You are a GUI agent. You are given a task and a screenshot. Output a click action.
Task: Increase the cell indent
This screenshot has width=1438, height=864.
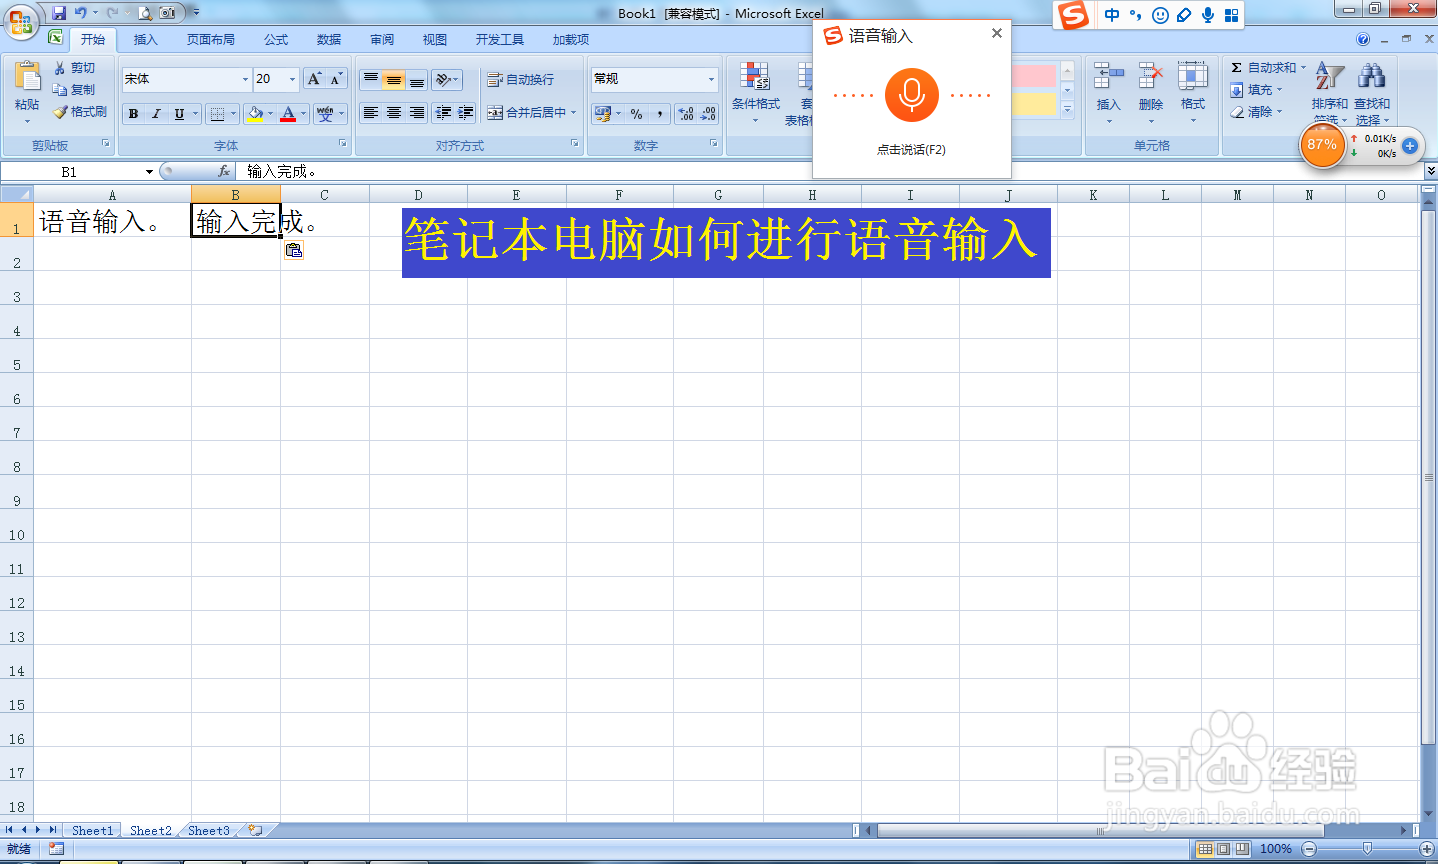click(x=465, y=113)
